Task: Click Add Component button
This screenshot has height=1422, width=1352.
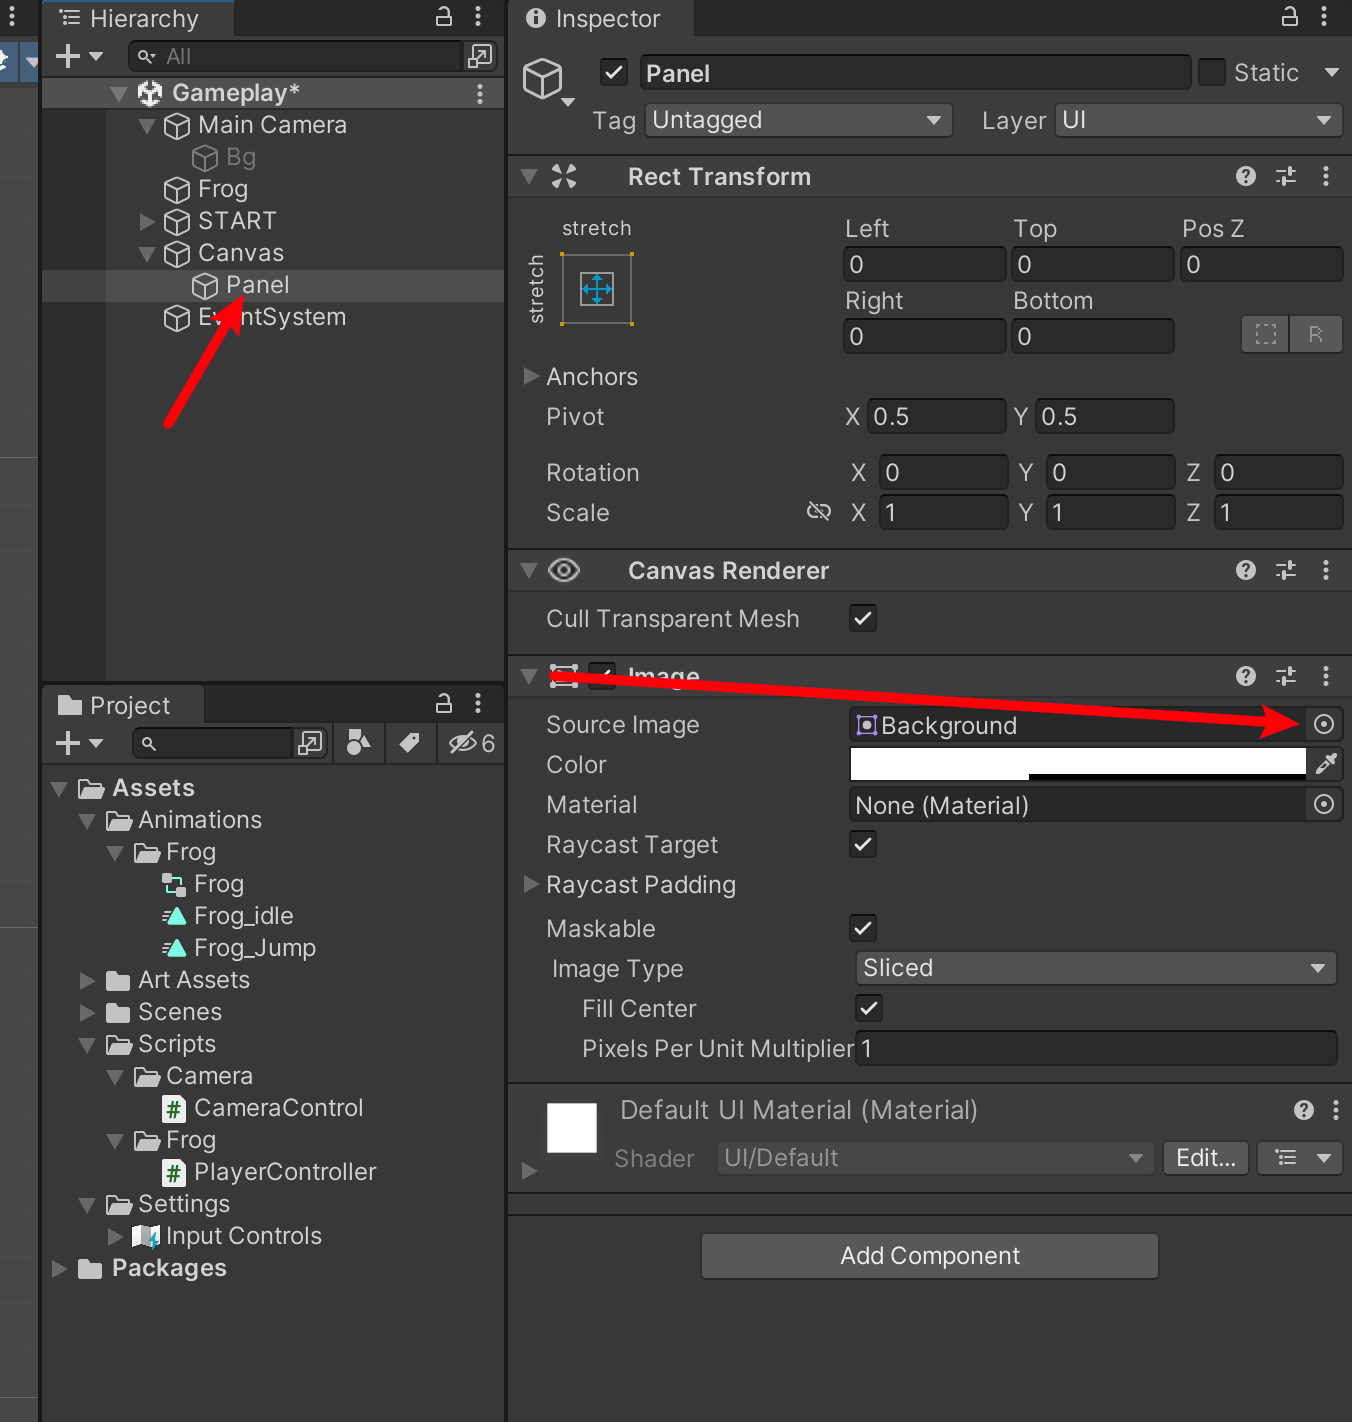Action: pos(930,1256)
